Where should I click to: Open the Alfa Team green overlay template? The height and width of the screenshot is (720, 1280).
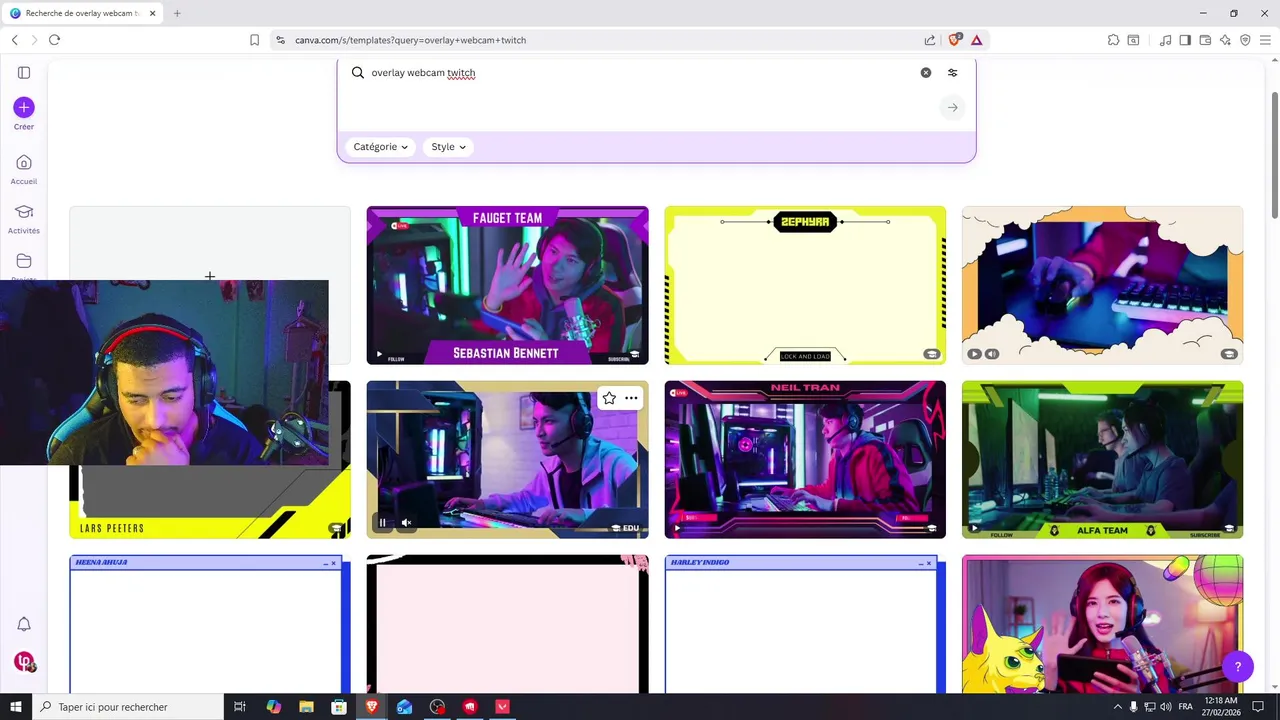pos(1102,459)
